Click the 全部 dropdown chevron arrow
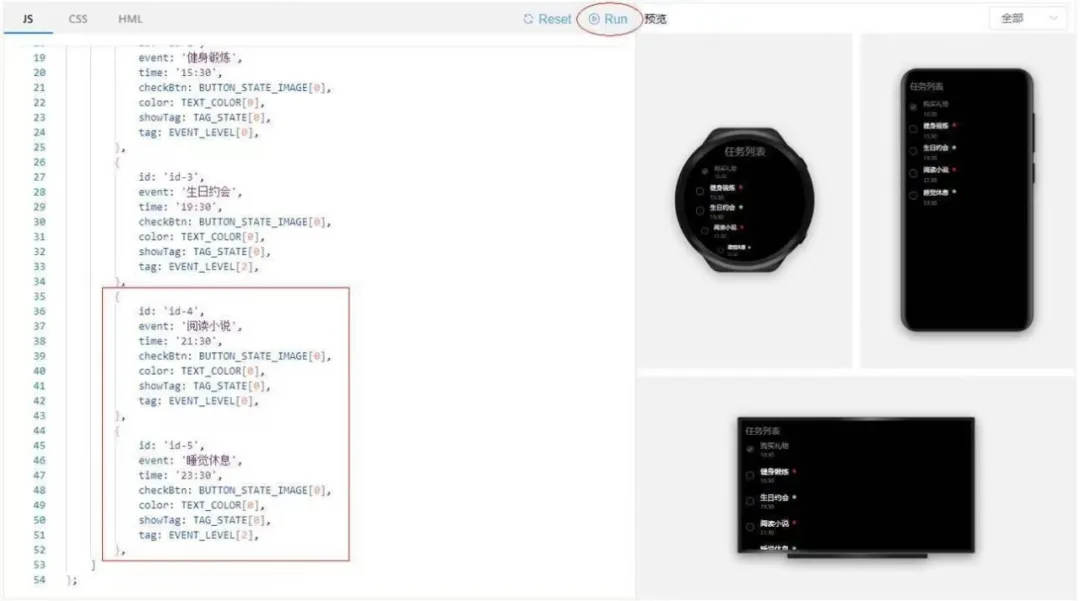Screen dimensions: 1080x601 (x=1053, y=19)
